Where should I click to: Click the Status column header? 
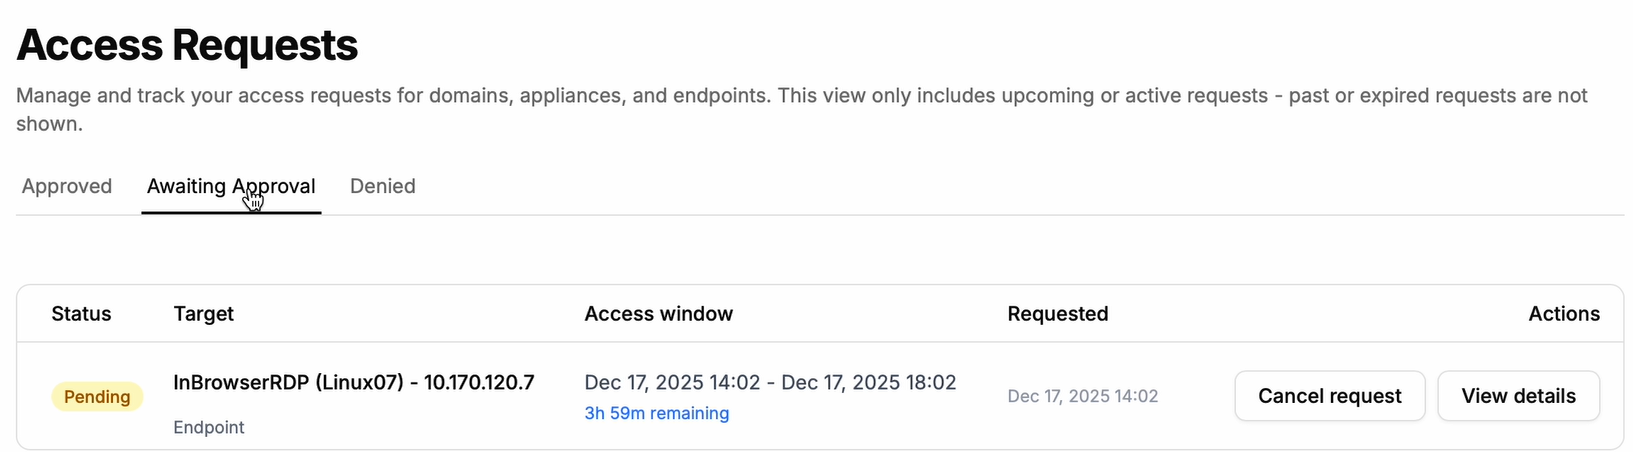(81, 314)
